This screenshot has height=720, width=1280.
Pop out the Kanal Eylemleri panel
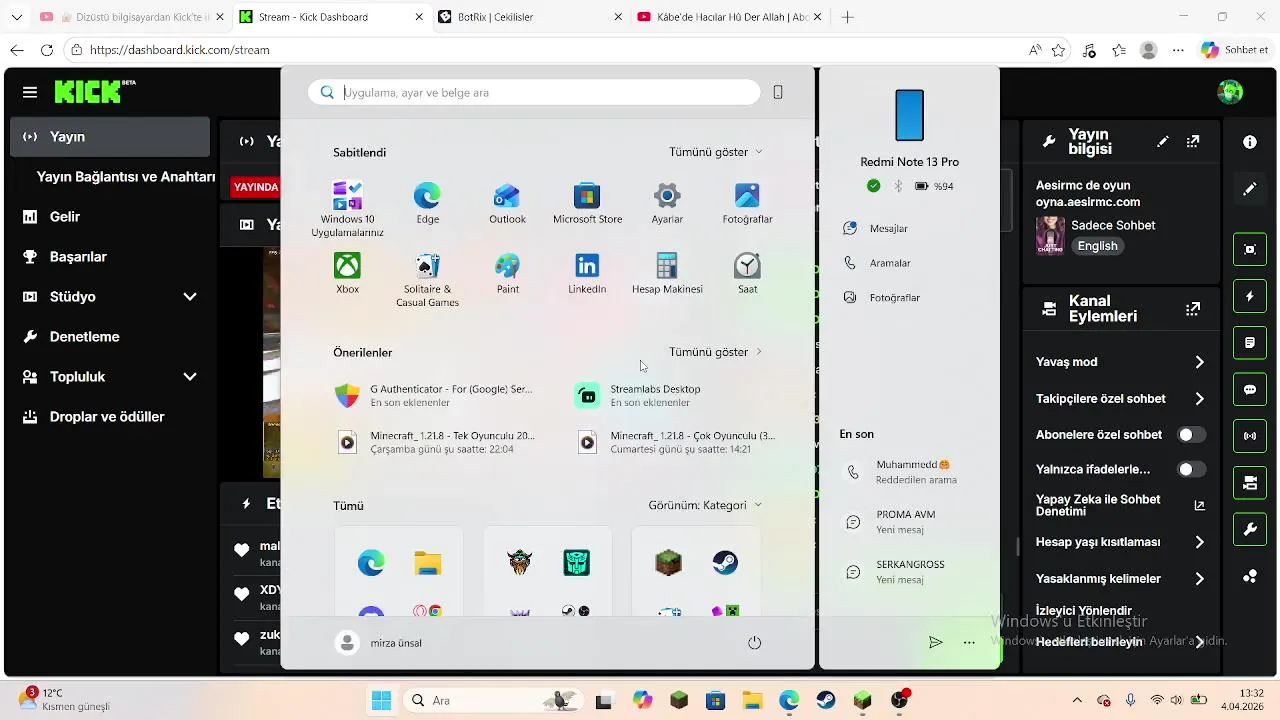coord(1193,309)
